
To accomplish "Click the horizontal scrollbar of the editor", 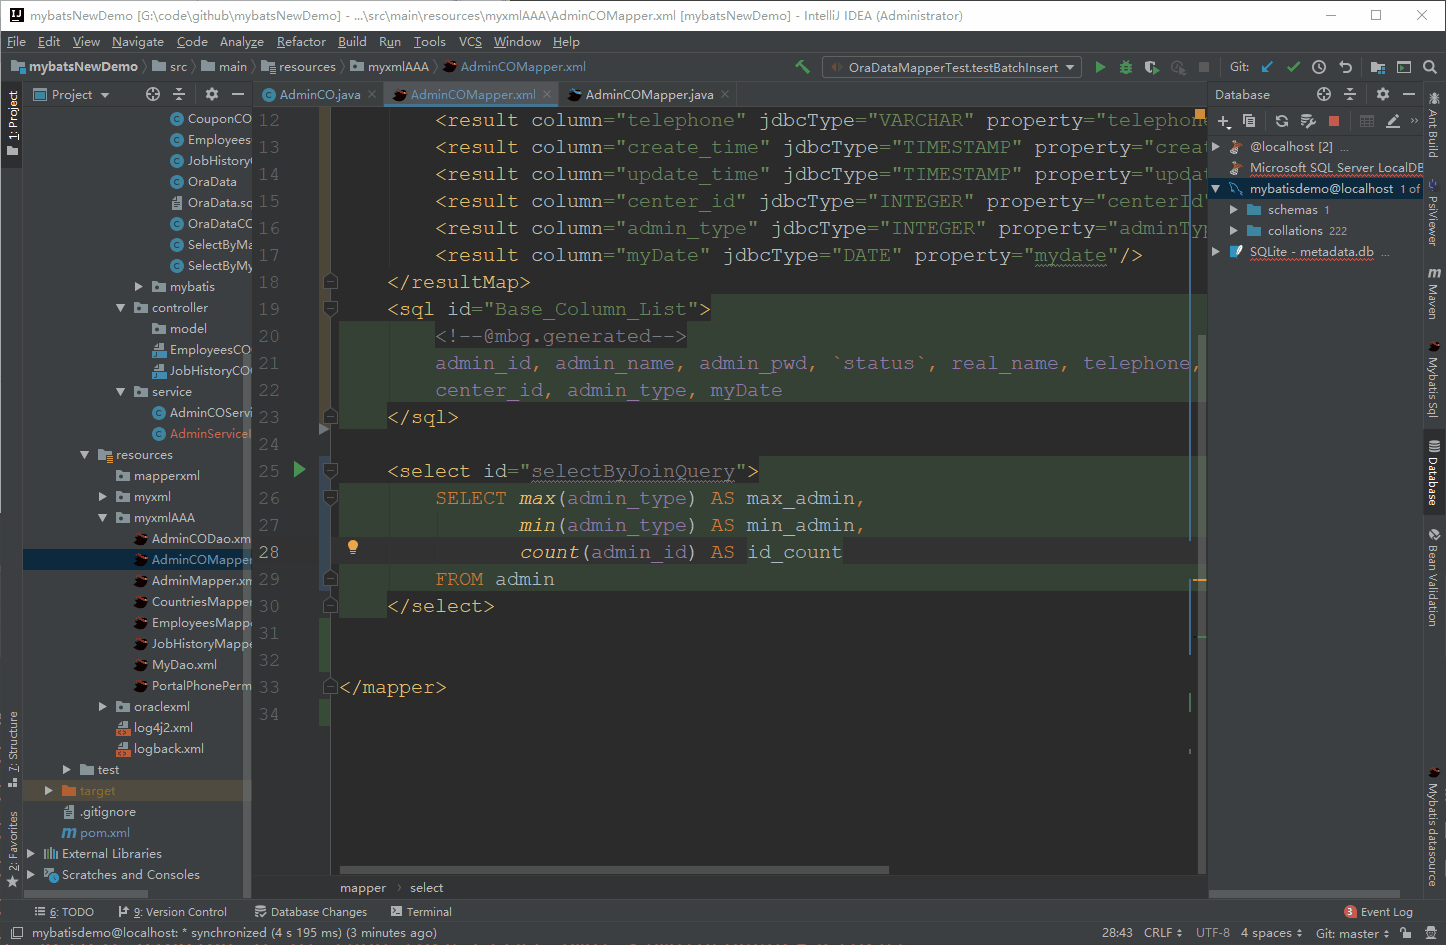I will (x=614, y=870).
